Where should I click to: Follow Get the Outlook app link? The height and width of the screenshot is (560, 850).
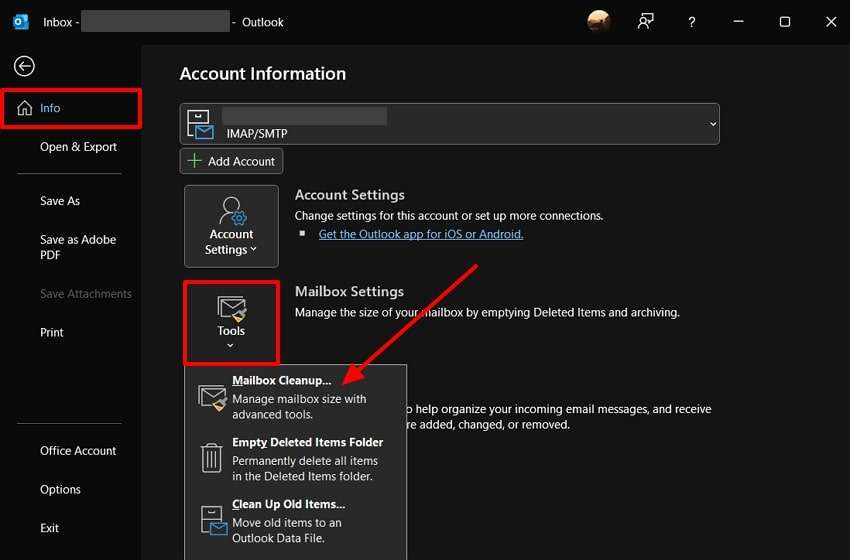pos(421,234)
